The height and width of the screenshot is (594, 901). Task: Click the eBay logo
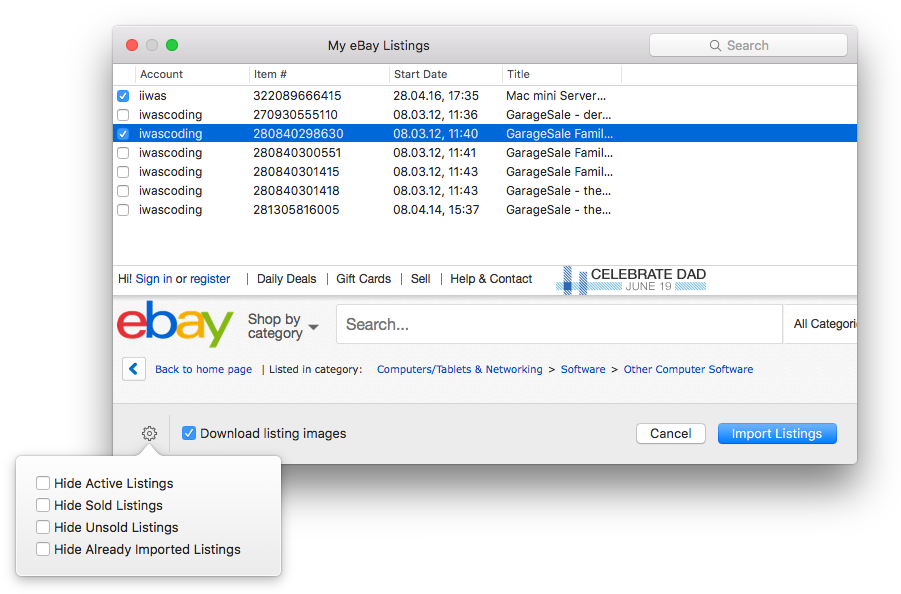click(175, 324)
